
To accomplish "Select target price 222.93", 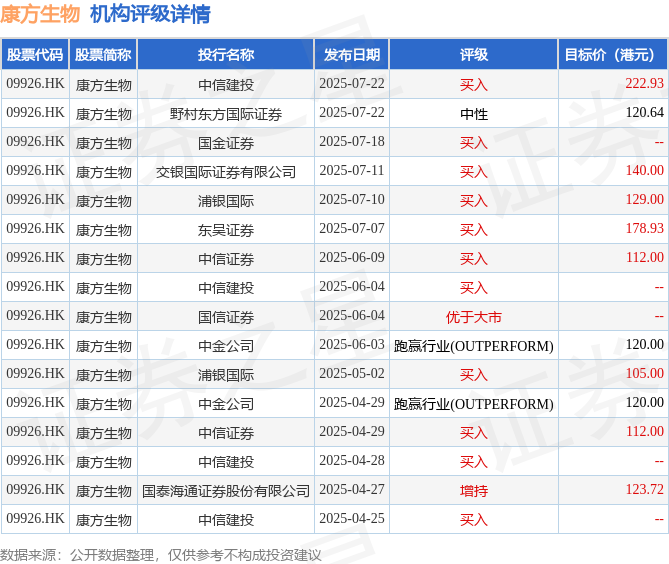I will (644, 84).
